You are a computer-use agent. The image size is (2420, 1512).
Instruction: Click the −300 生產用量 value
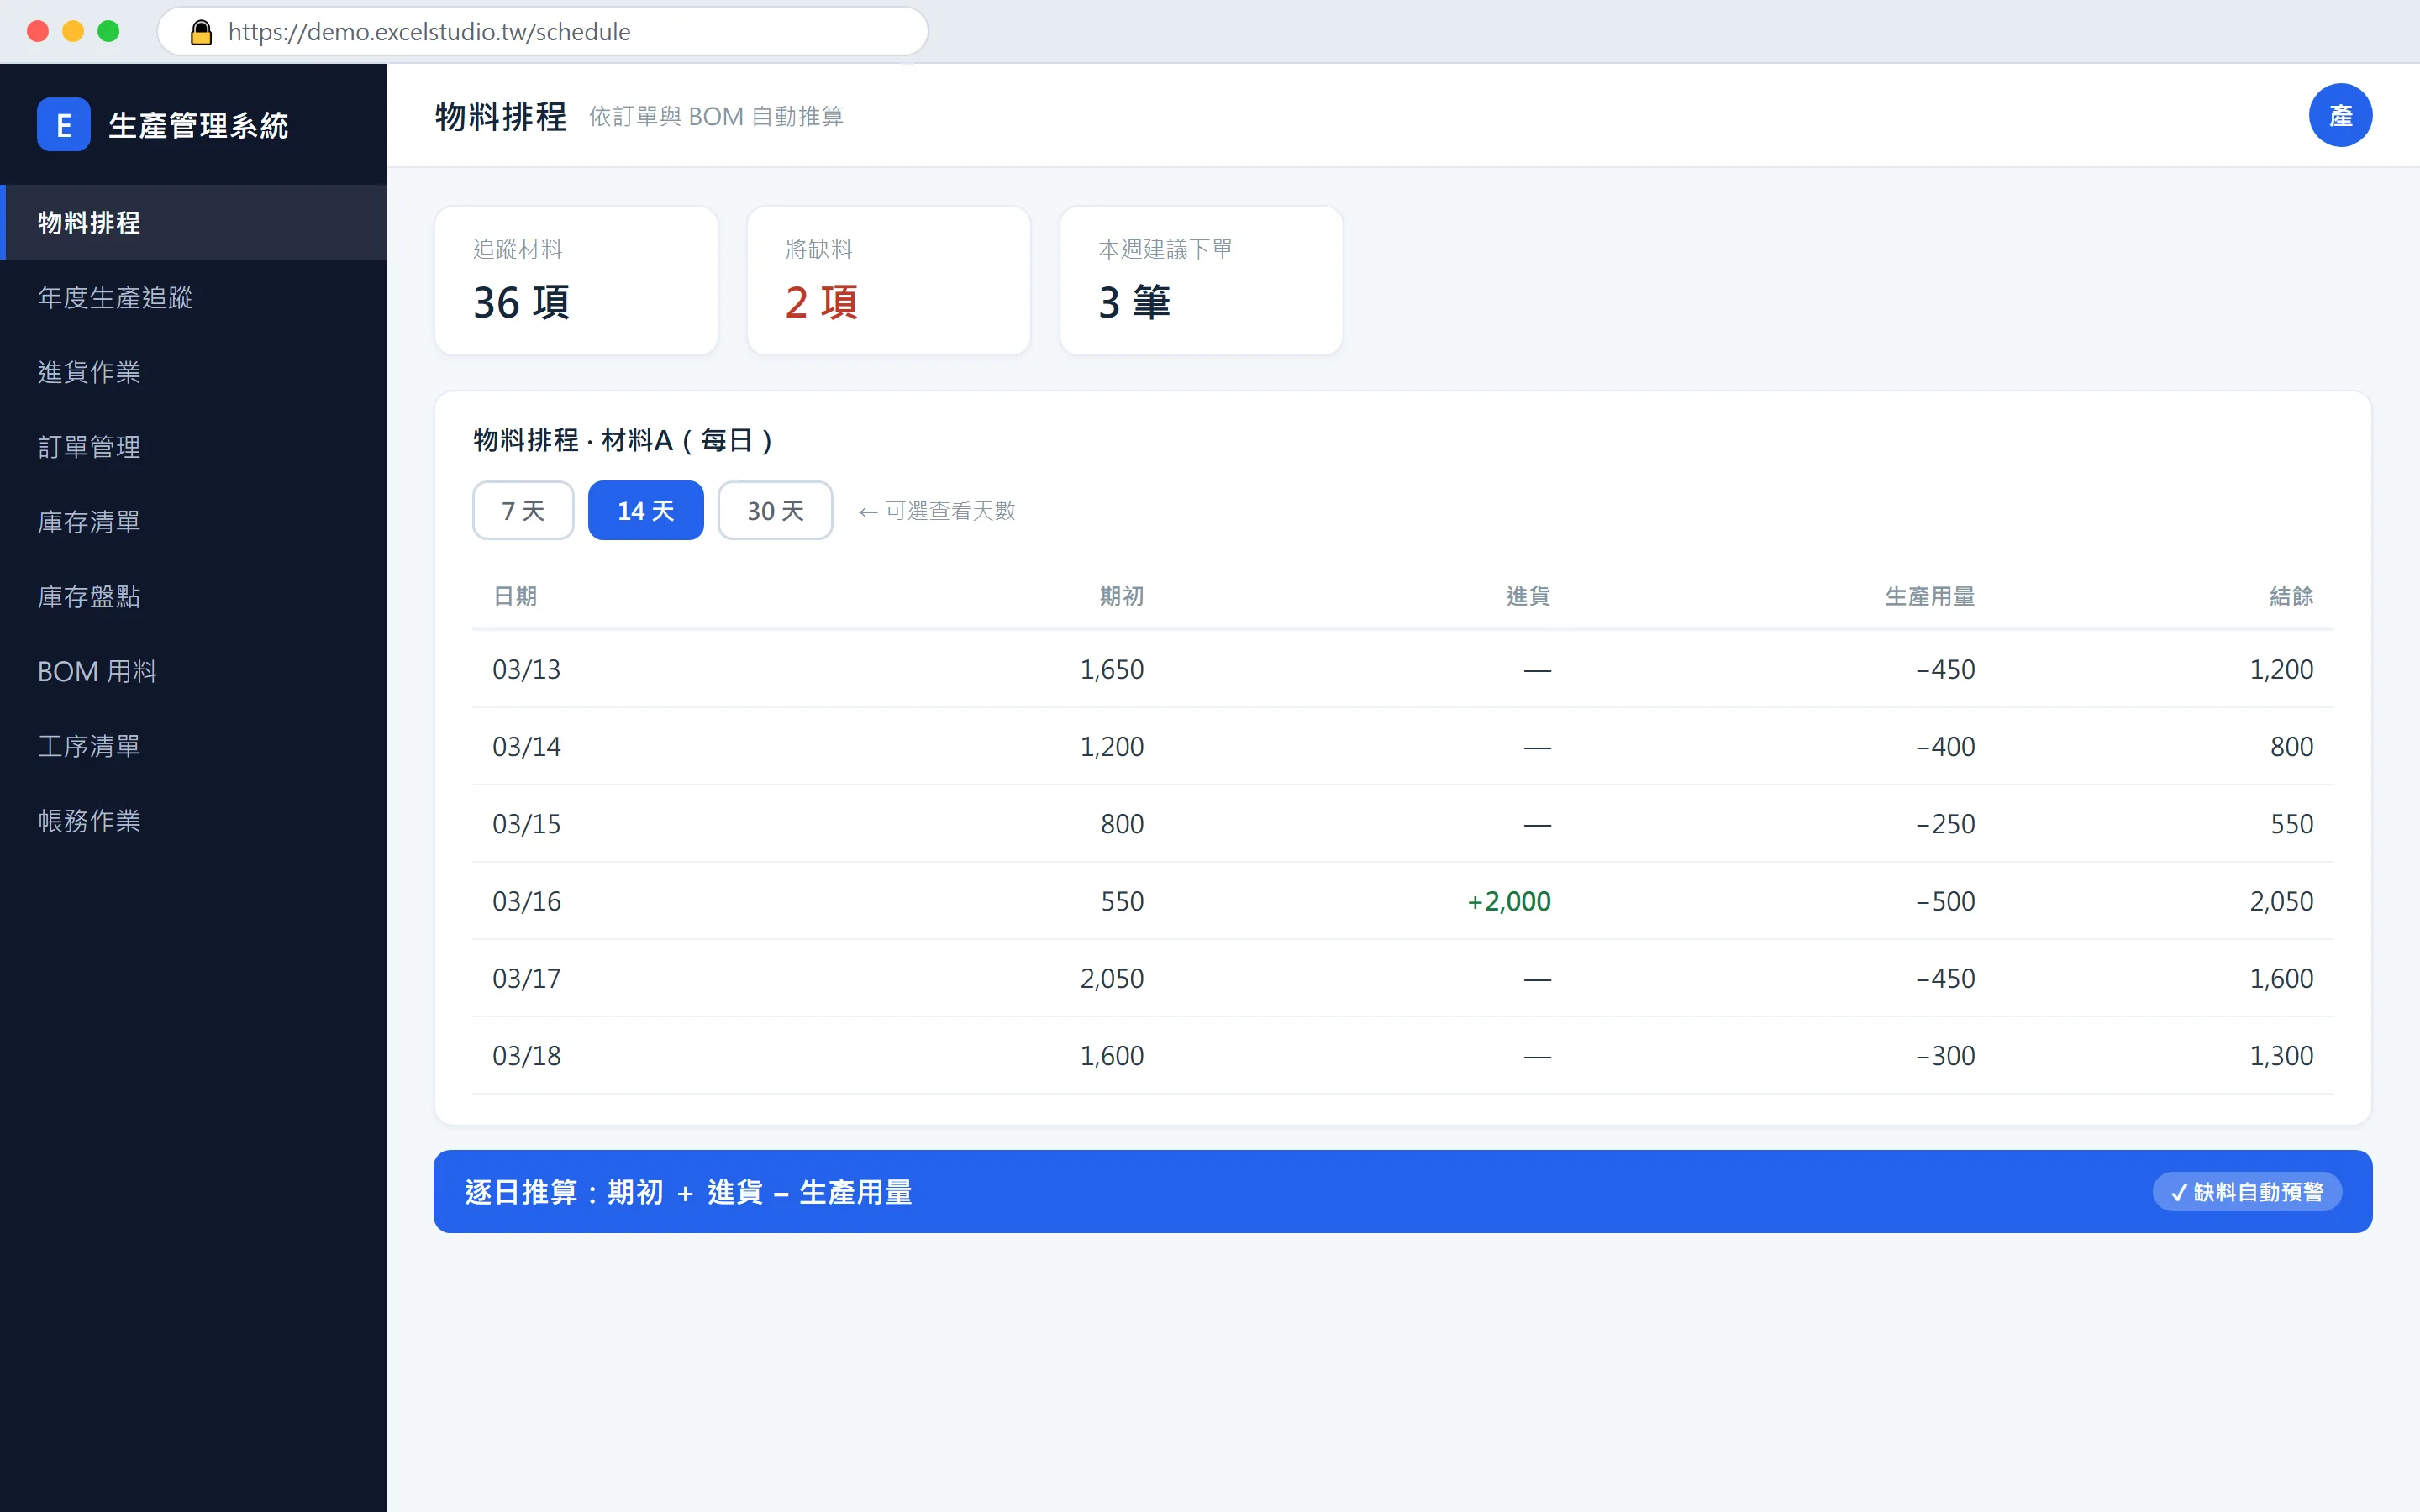[1945, 1055]
